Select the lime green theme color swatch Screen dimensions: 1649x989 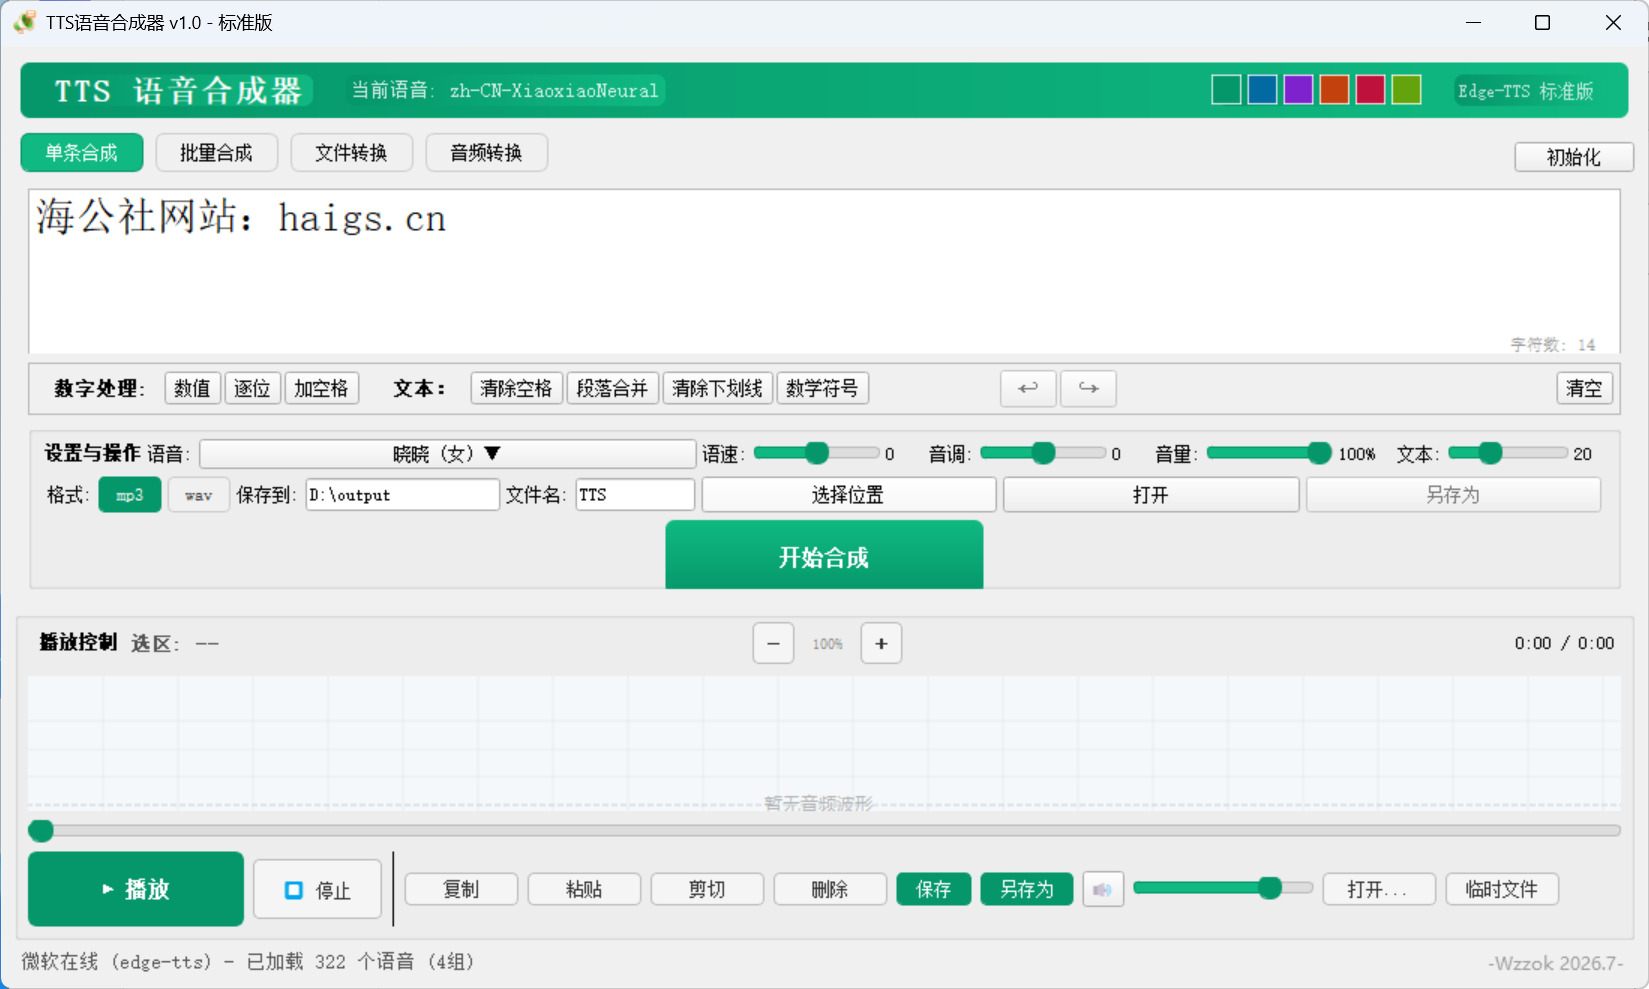[1406, 90]
